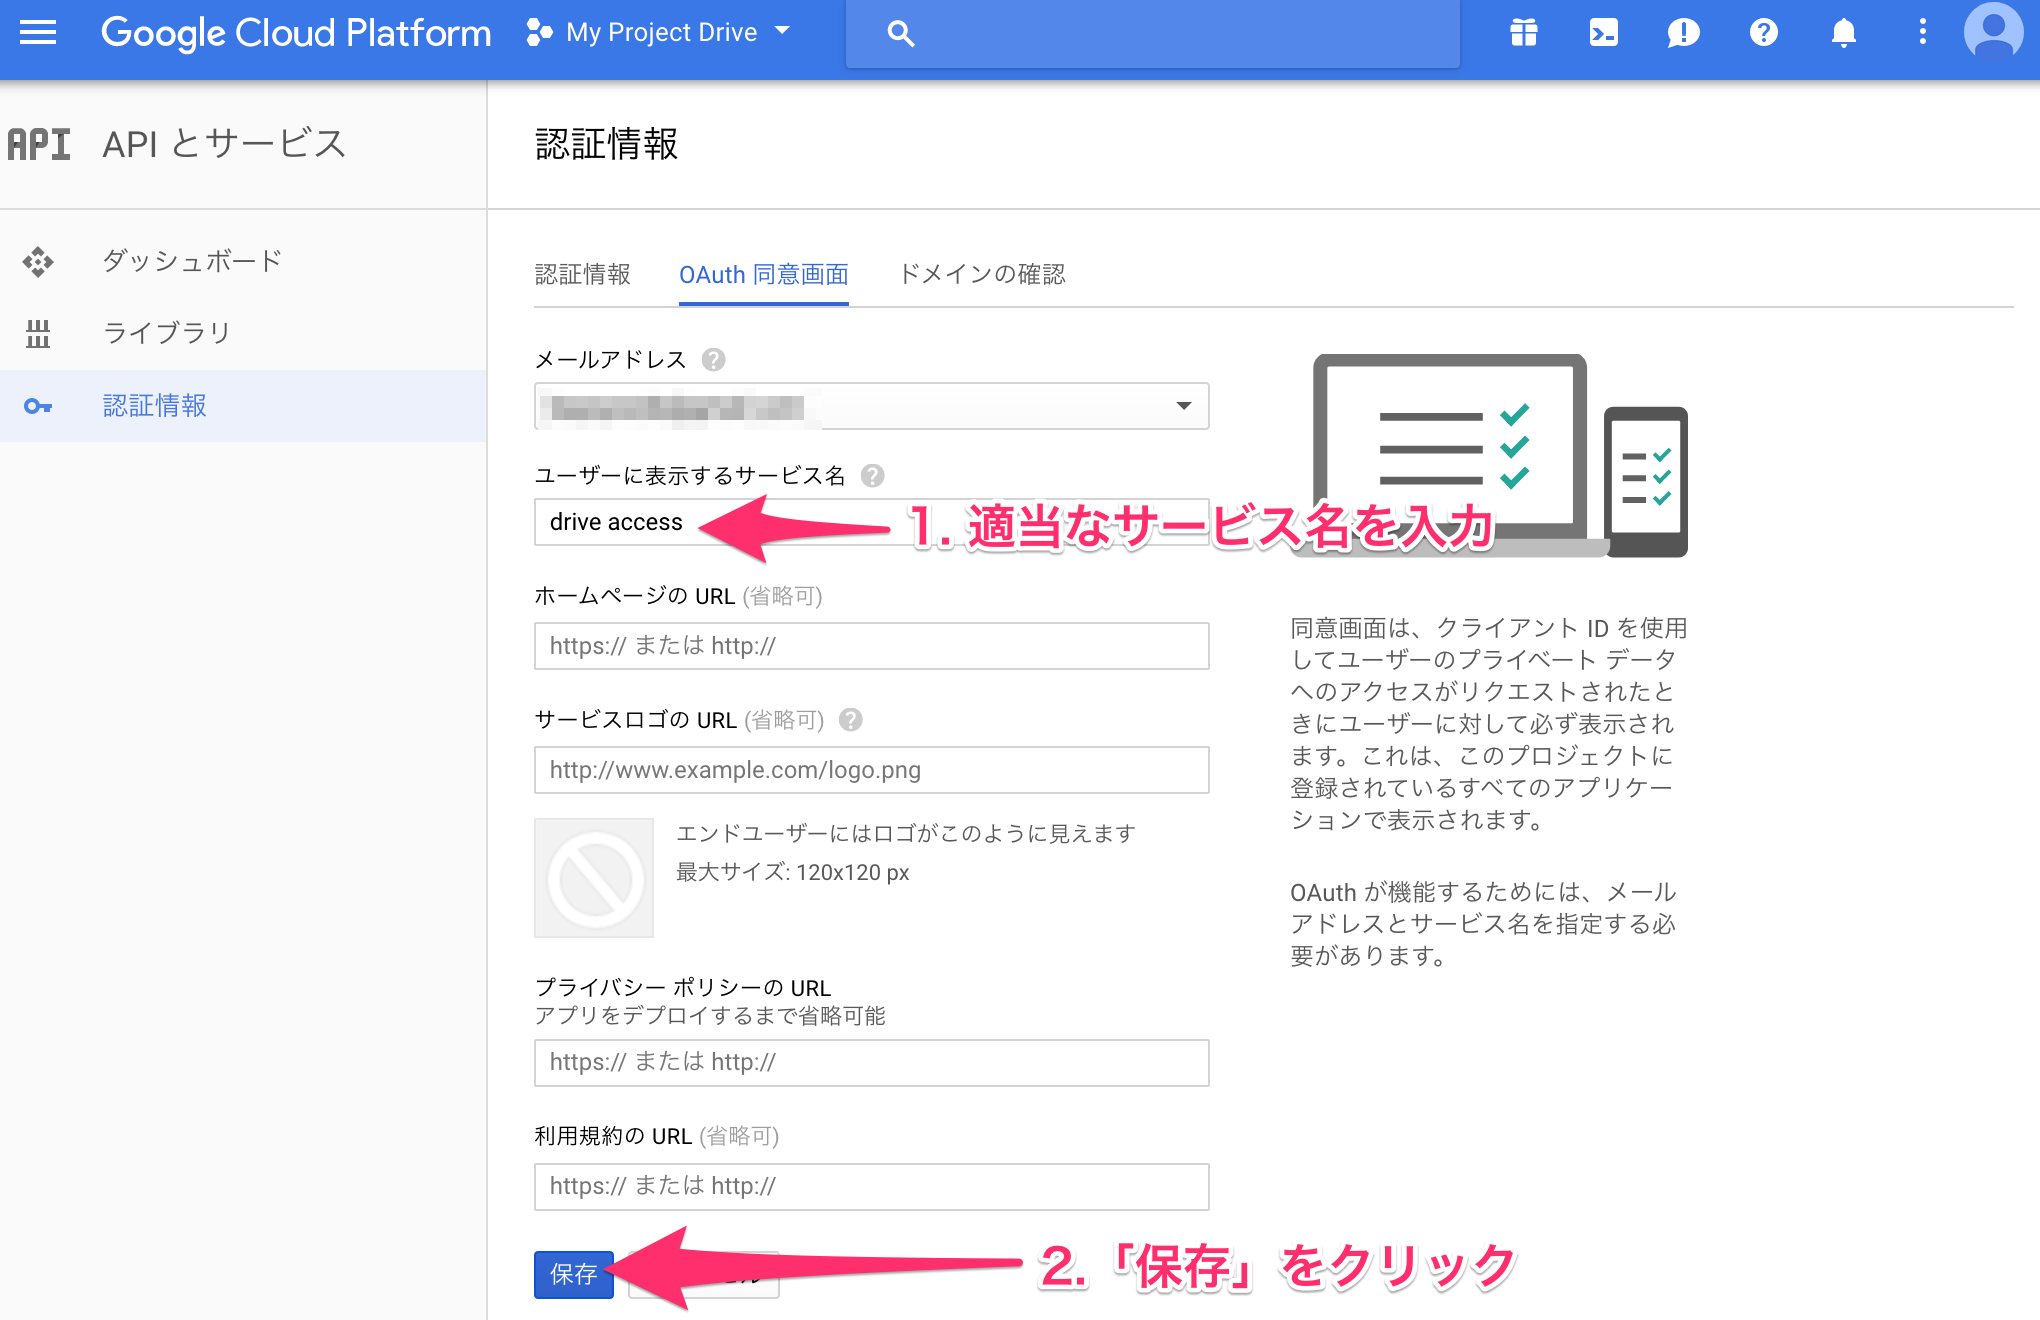Click the blue 保存 button
Image resolution: width=2040 pixels, height=1320 pixels.
pyautogui.click(x=573, y=1274)
